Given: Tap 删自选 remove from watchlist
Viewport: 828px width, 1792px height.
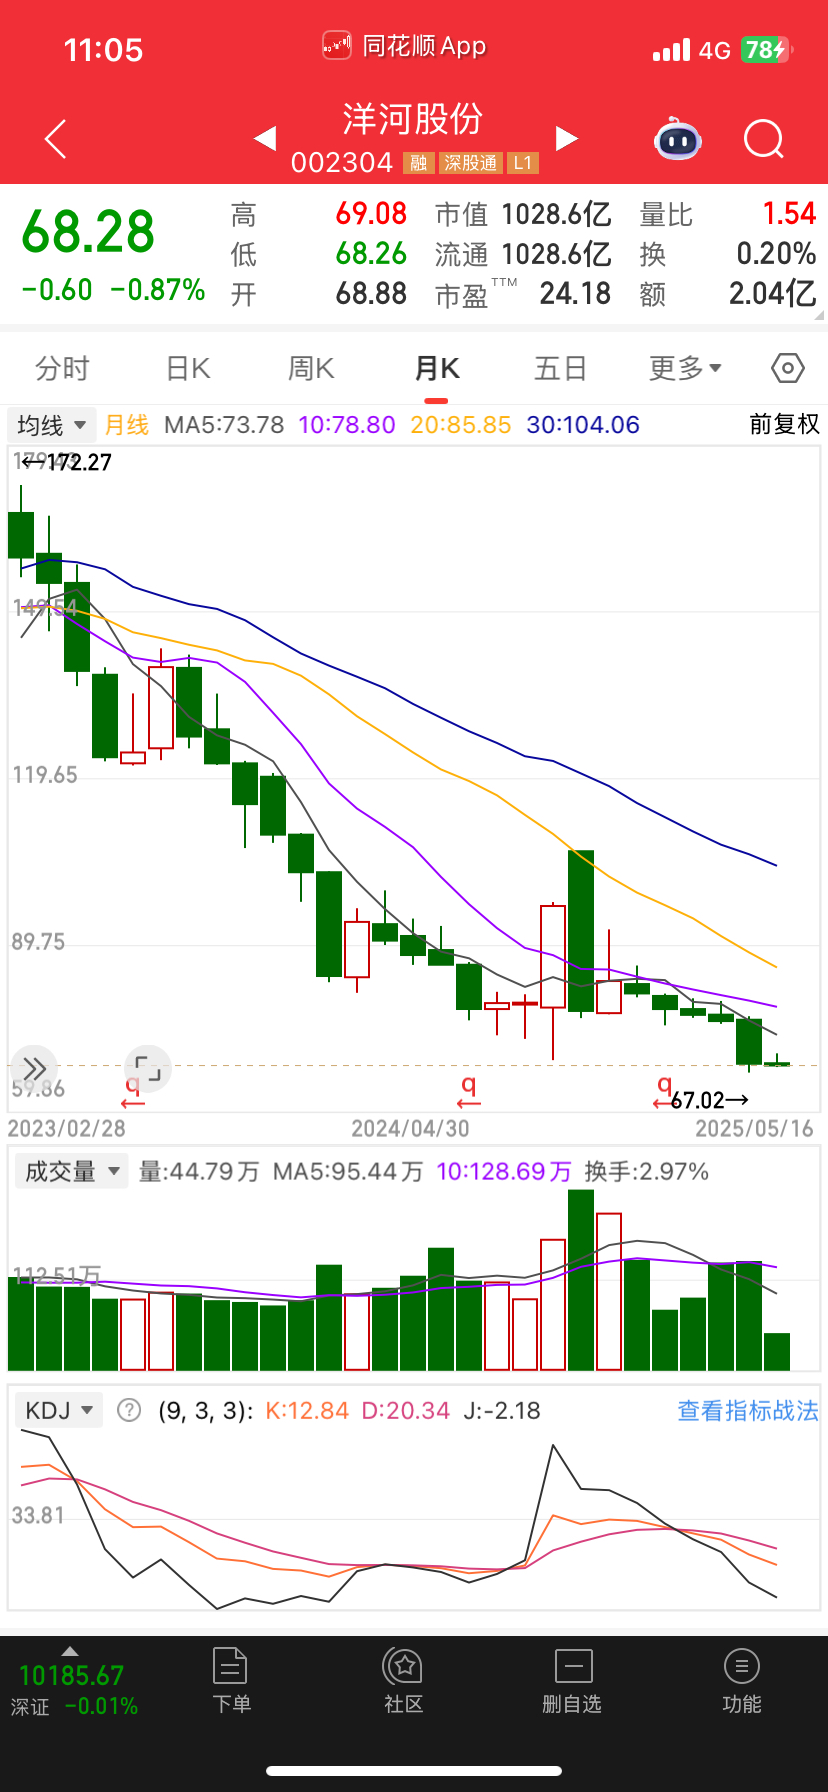Looking at the screenshot, I should coord(572,1681).
